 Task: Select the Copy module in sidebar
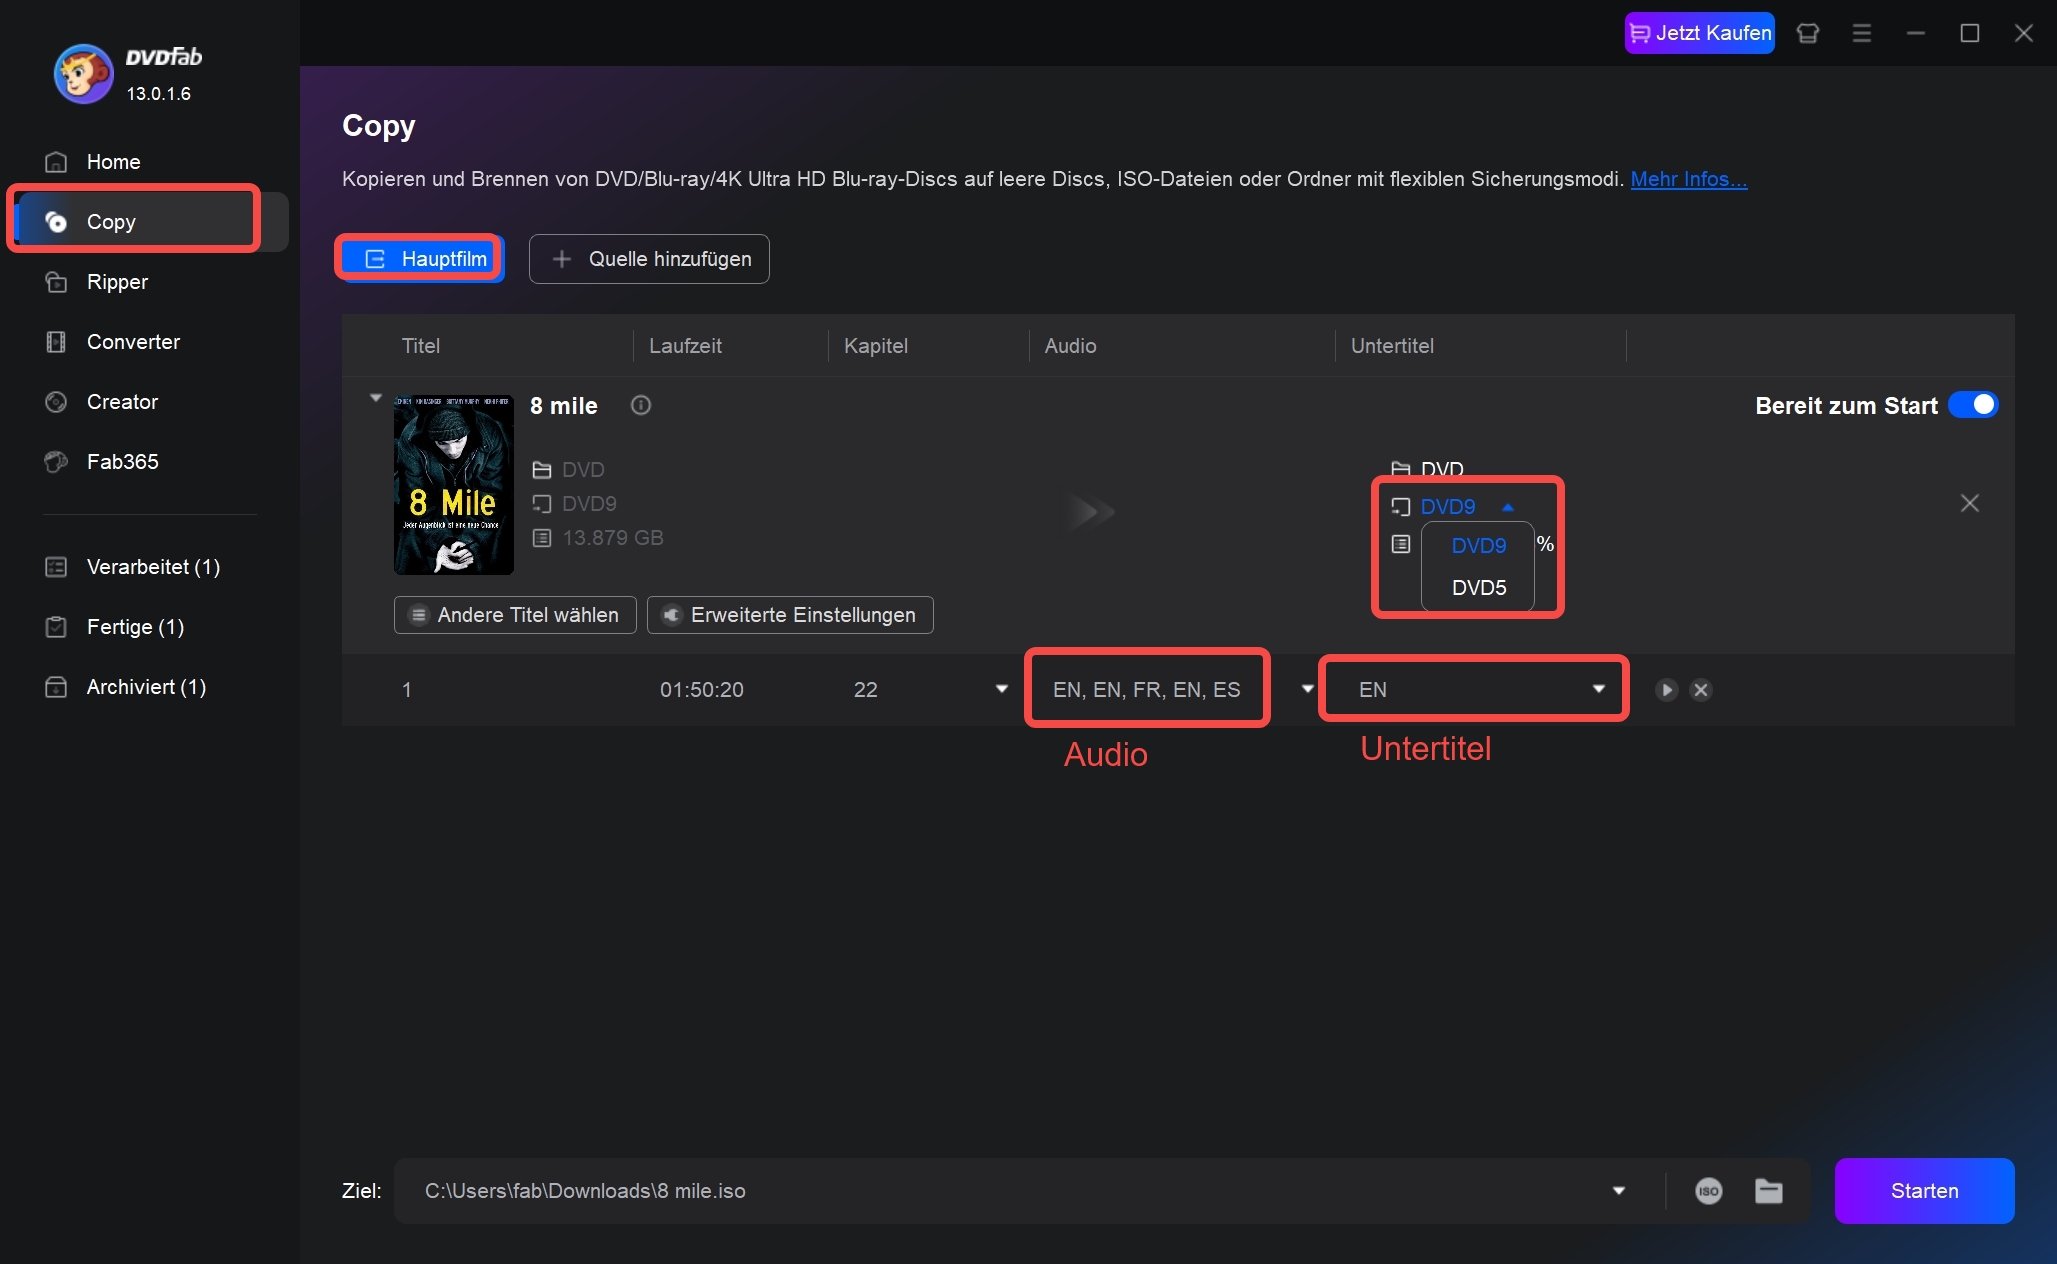tap(150, 222)
